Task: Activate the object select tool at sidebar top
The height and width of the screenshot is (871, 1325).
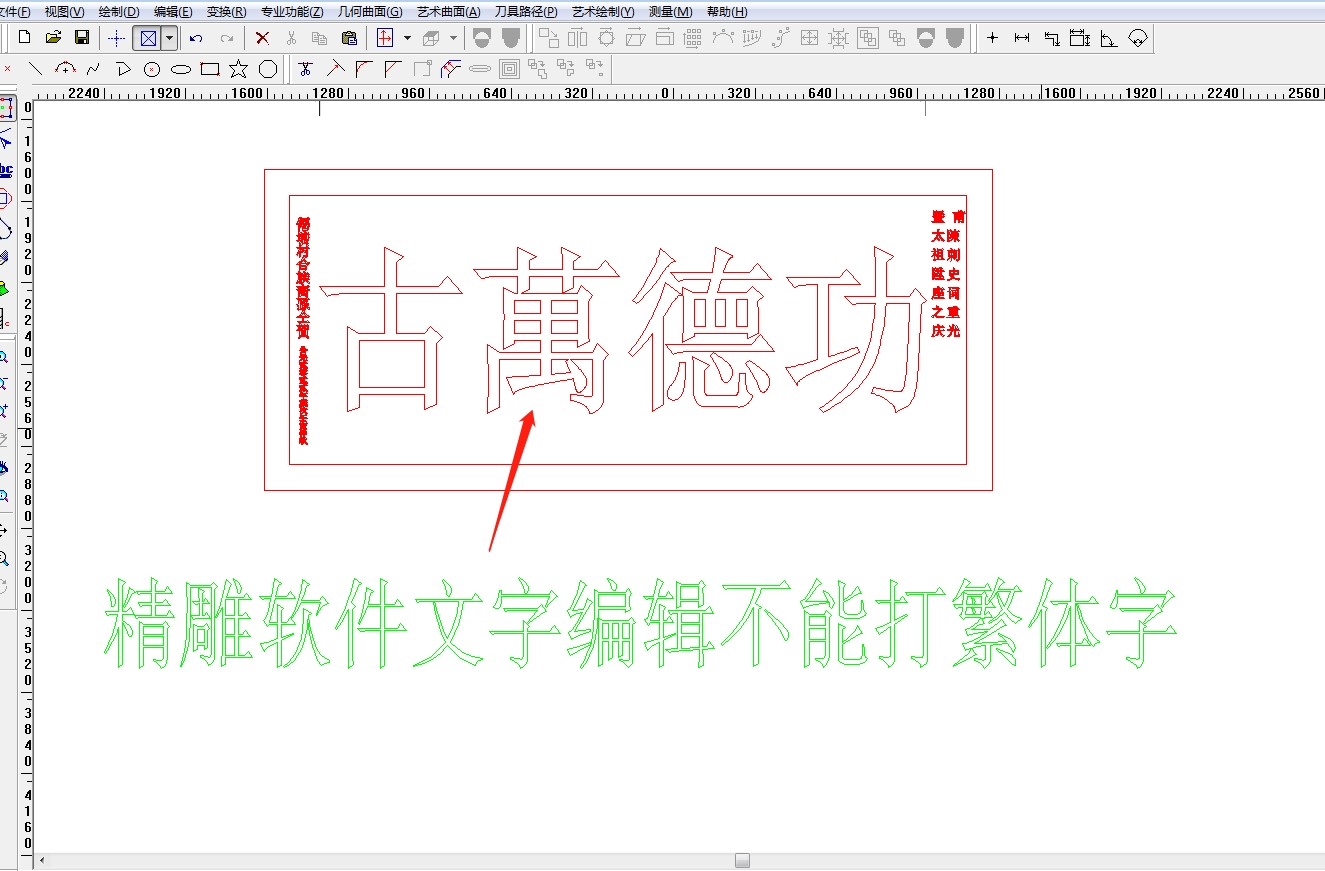Action: pyautogui.click(x=6, y=108)
